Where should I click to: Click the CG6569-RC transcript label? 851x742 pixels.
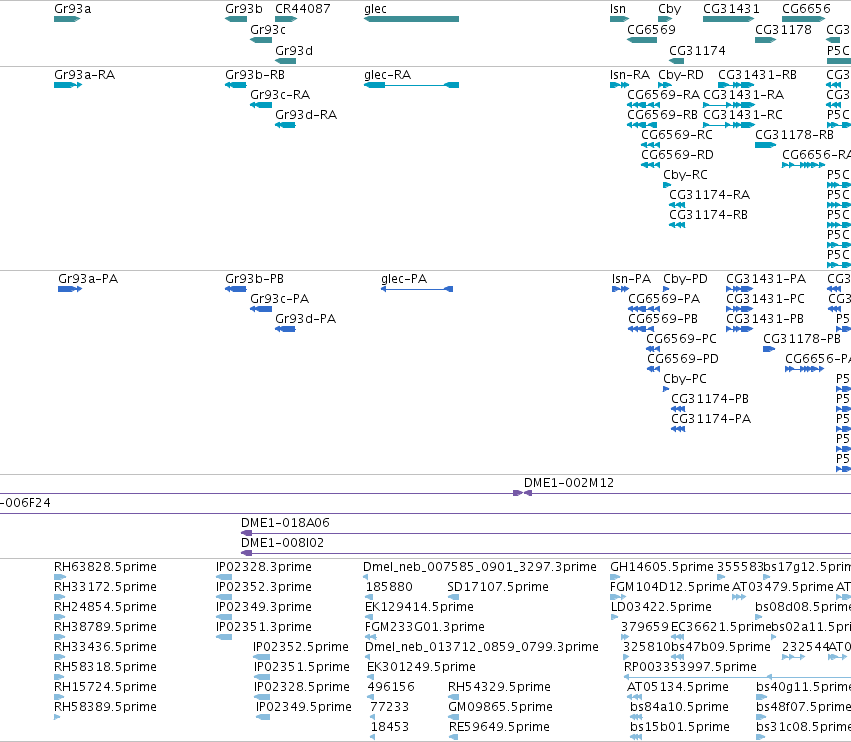[x=677, y=135]
